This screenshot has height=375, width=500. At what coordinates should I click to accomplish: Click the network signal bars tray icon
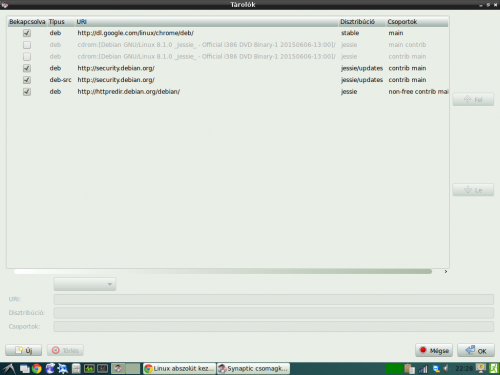[423, 369]
